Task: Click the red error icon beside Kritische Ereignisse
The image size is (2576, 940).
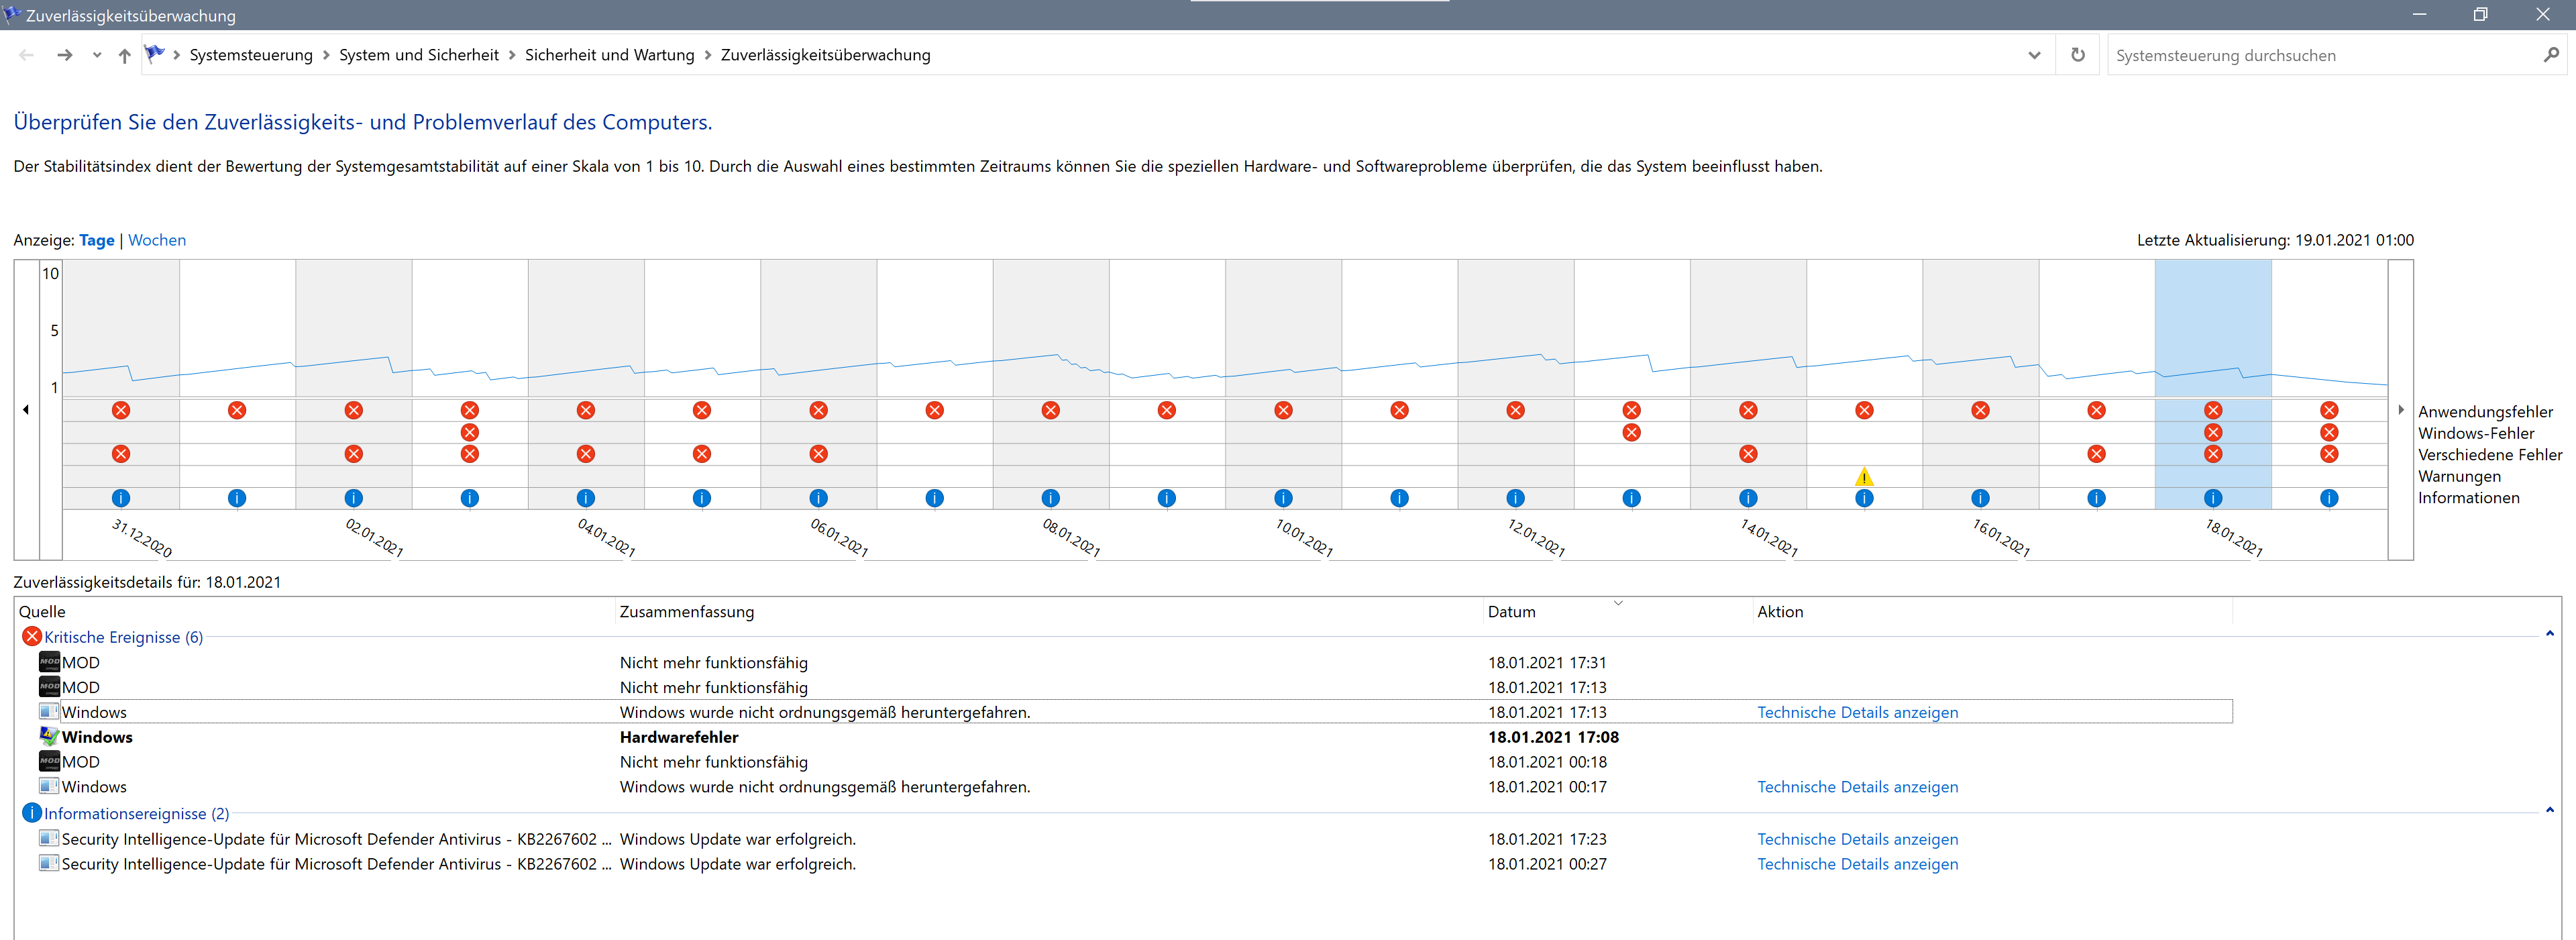Action: (x=32, y=636)
